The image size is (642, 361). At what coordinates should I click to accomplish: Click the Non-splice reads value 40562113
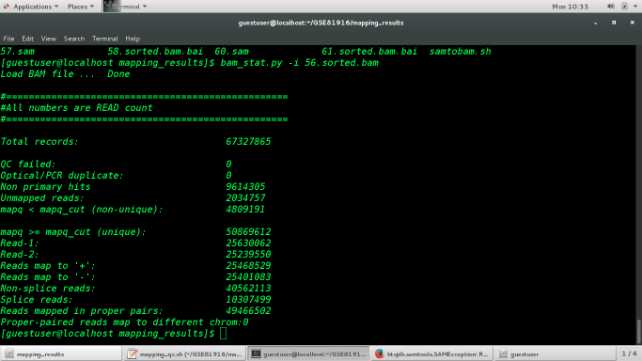pyautogui.click(x=248, y=289)
